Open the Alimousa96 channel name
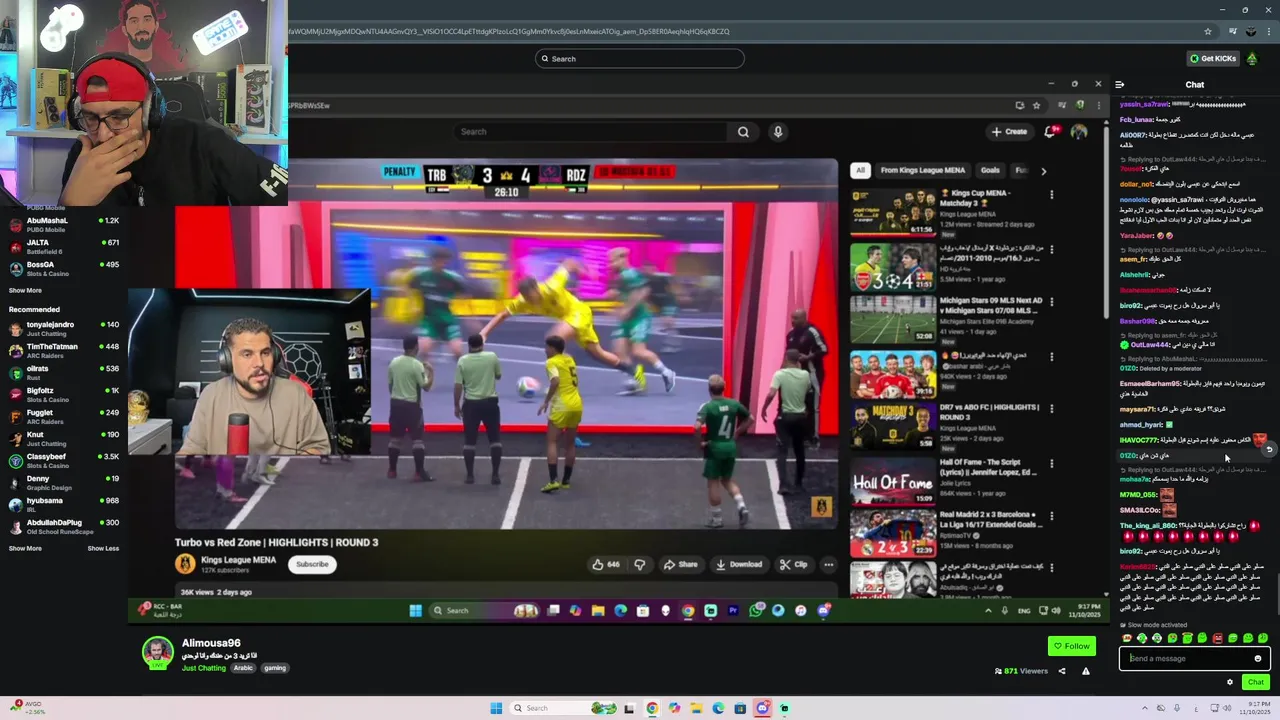Image resolution: width=1280 pixels, height=720 pixels. click(211, 643)
